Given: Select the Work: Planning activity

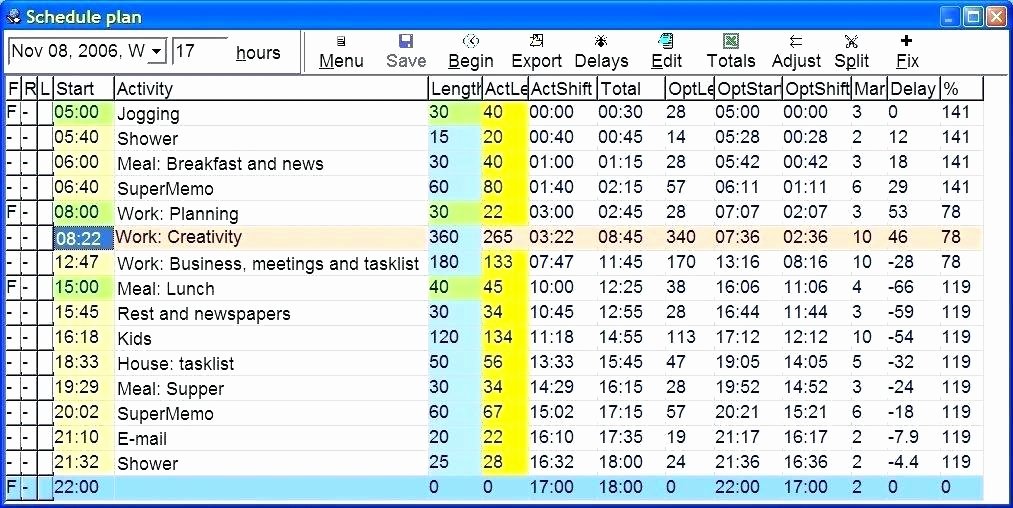Looking at the screenshot, I should pos(271,213).
